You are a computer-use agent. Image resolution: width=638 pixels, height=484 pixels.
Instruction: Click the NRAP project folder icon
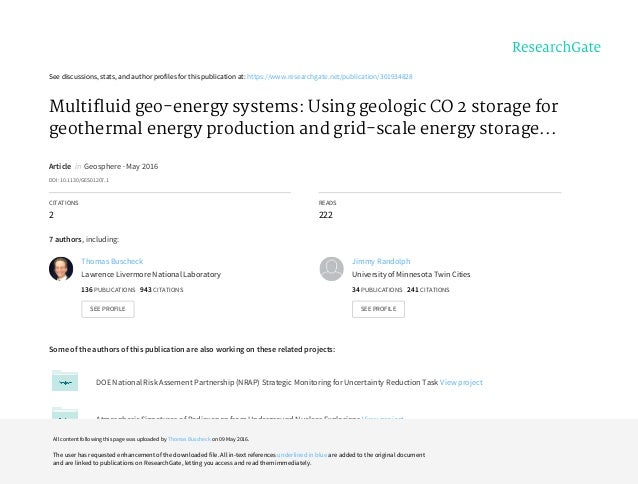65,381
